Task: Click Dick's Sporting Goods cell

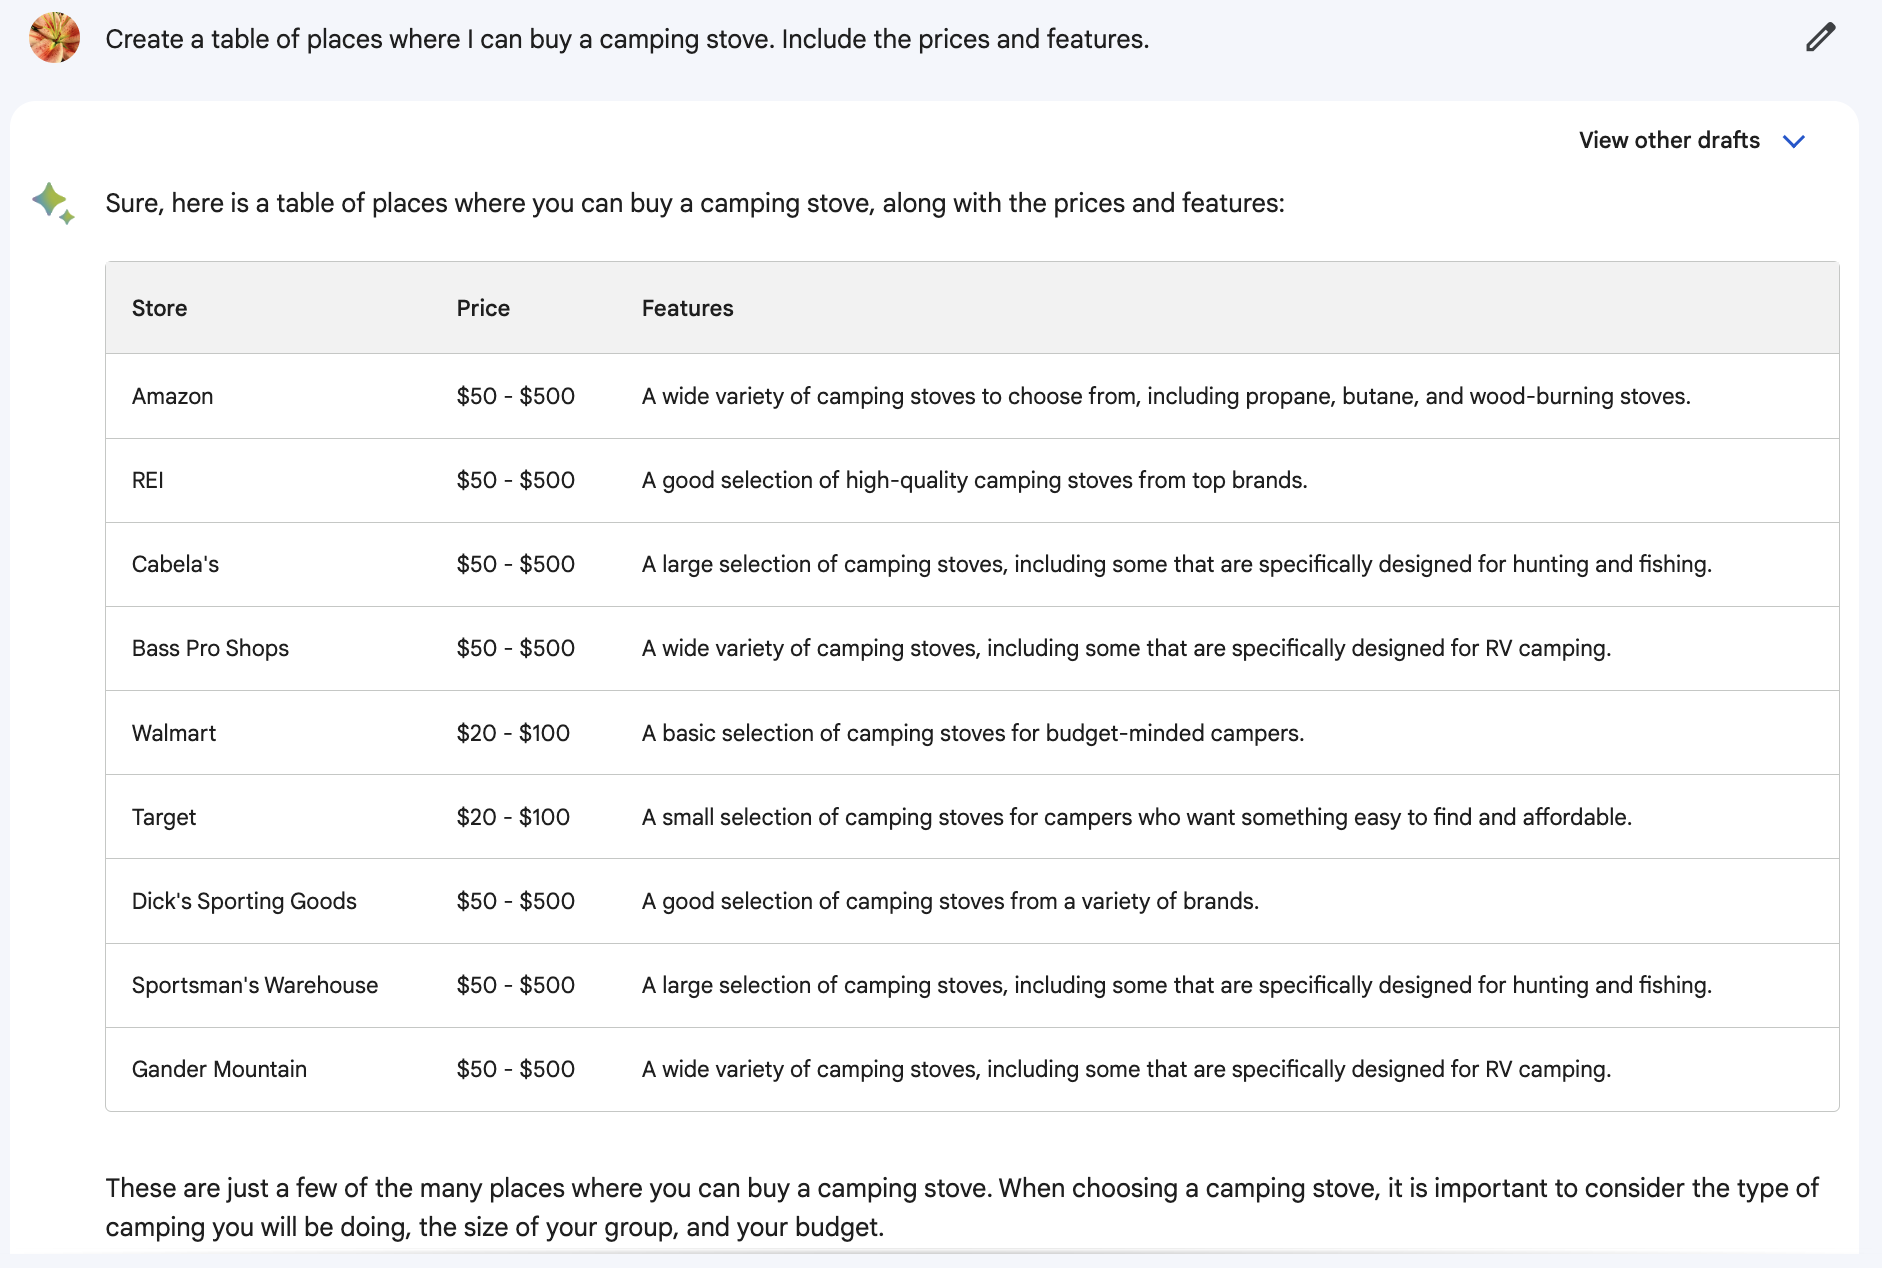Action: [x=244, y=901]
